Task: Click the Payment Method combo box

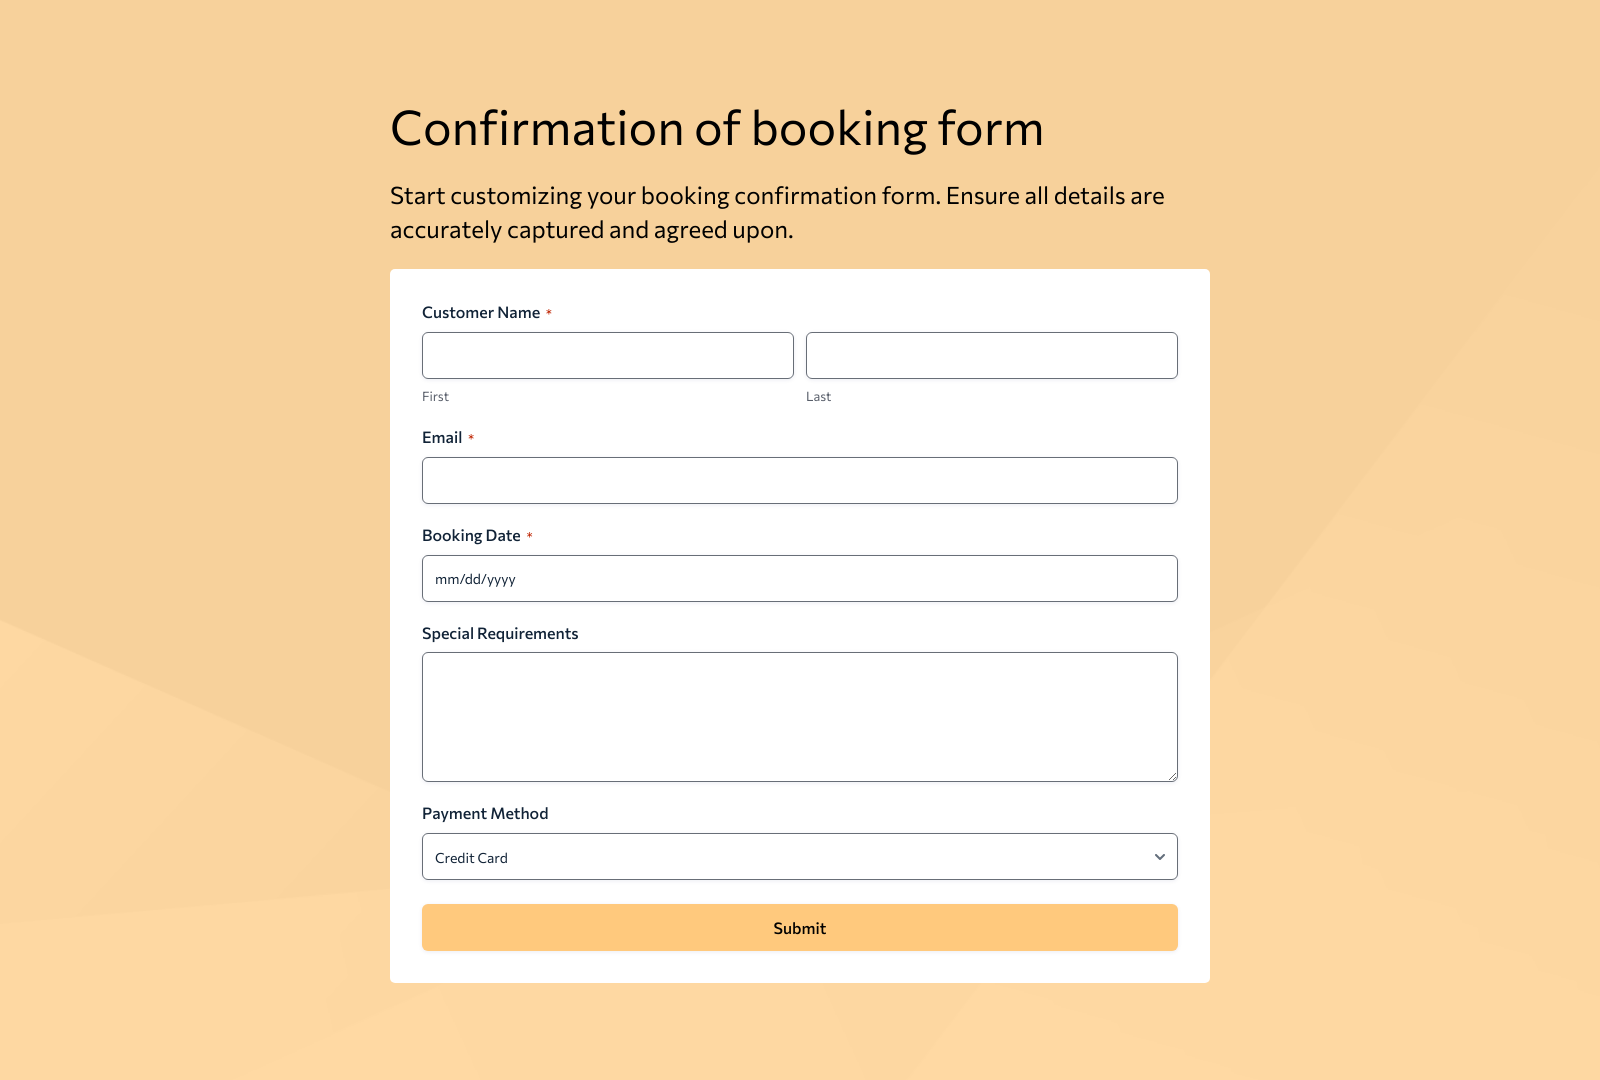Action: point(799,856)
